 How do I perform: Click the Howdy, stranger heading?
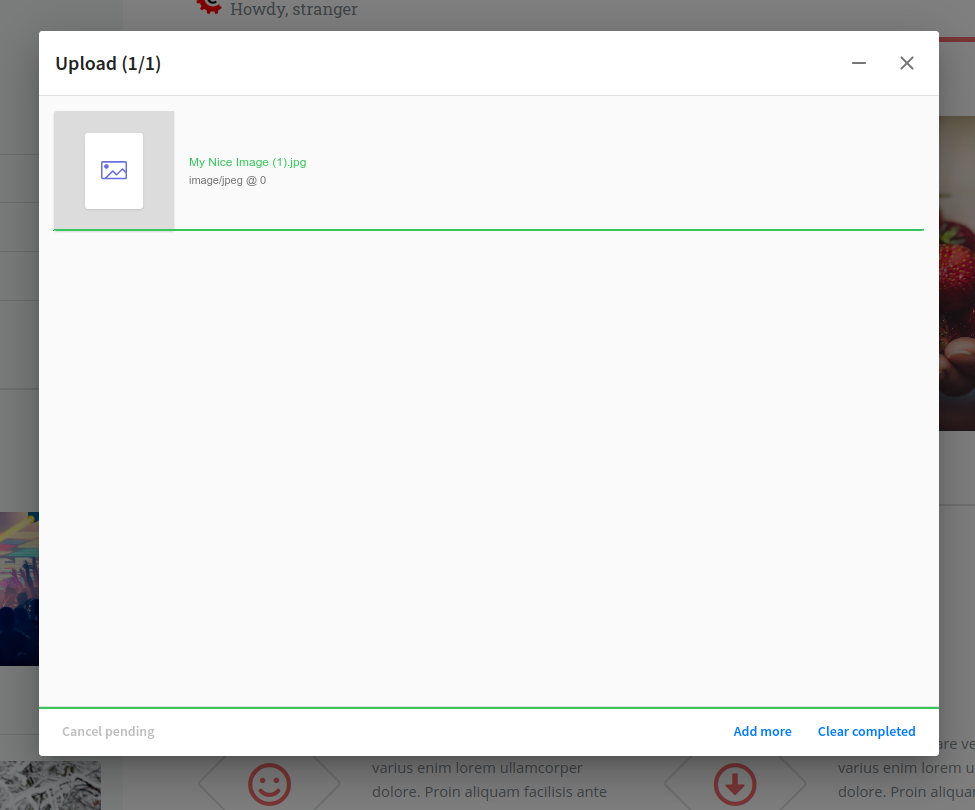click(x=293, y=9)
